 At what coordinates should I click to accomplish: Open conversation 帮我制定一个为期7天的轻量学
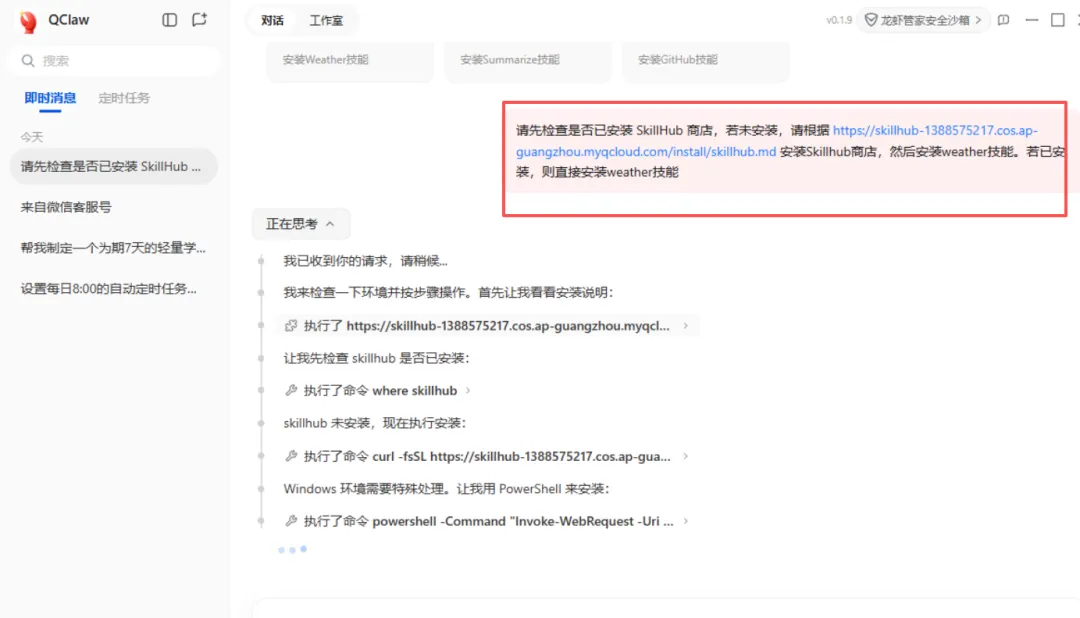point(114,247)
